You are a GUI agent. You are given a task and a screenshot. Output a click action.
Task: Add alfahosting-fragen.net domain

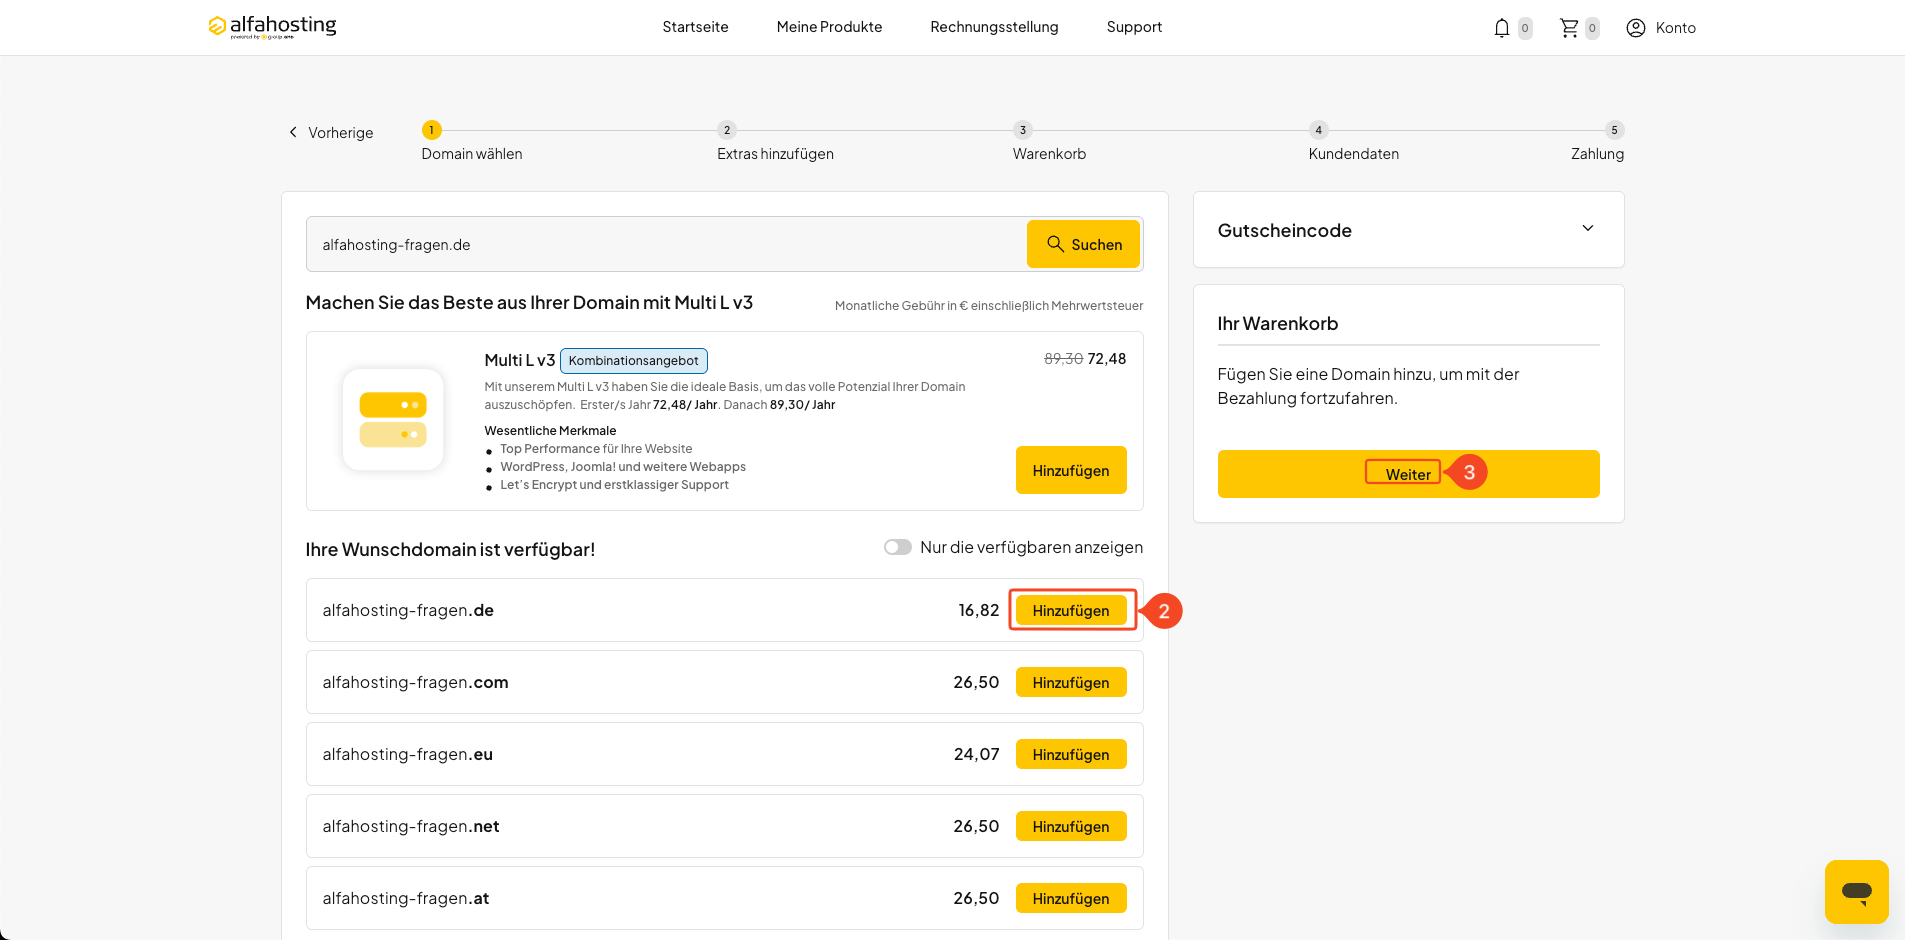pyautogui.click(x=1071, y=826)
